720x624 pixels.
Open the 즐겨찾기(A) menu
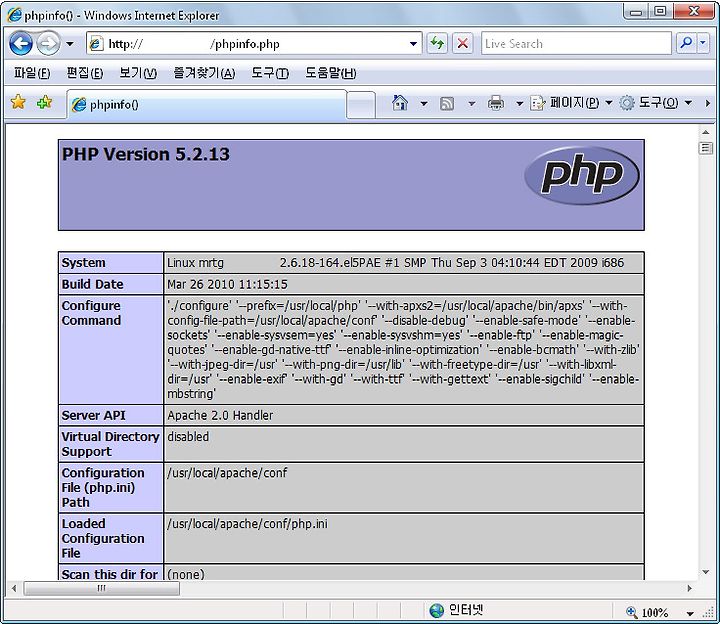204,73
